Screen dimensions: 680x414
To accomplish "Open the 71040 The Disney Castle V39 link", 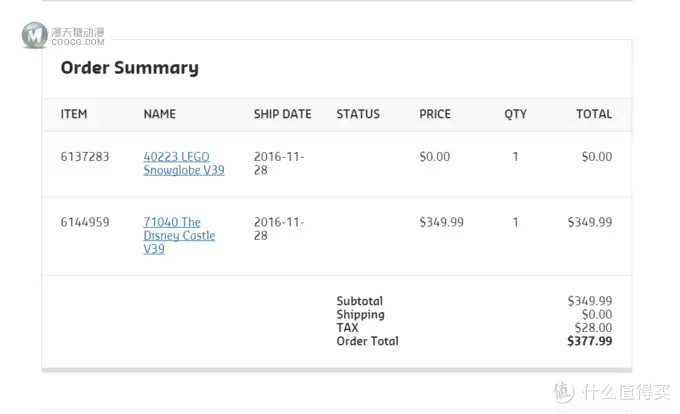I will (x=179, y=235).
